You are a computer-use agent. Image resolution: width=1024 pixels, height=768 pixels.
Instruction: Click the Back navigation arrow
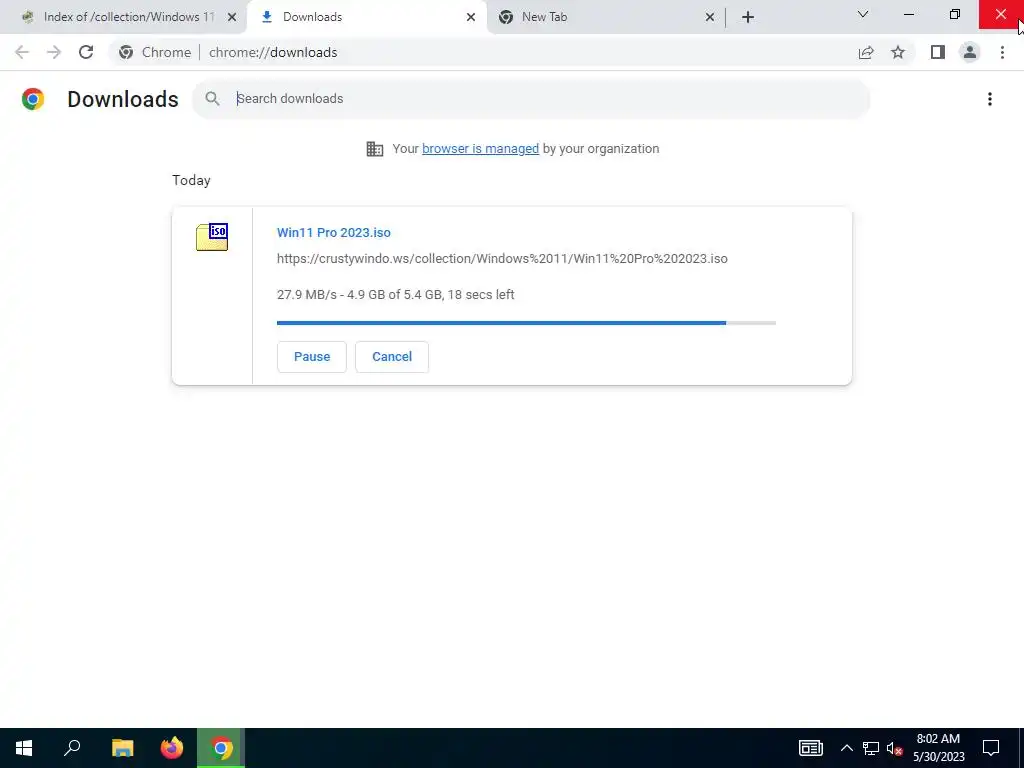[22, 52]
